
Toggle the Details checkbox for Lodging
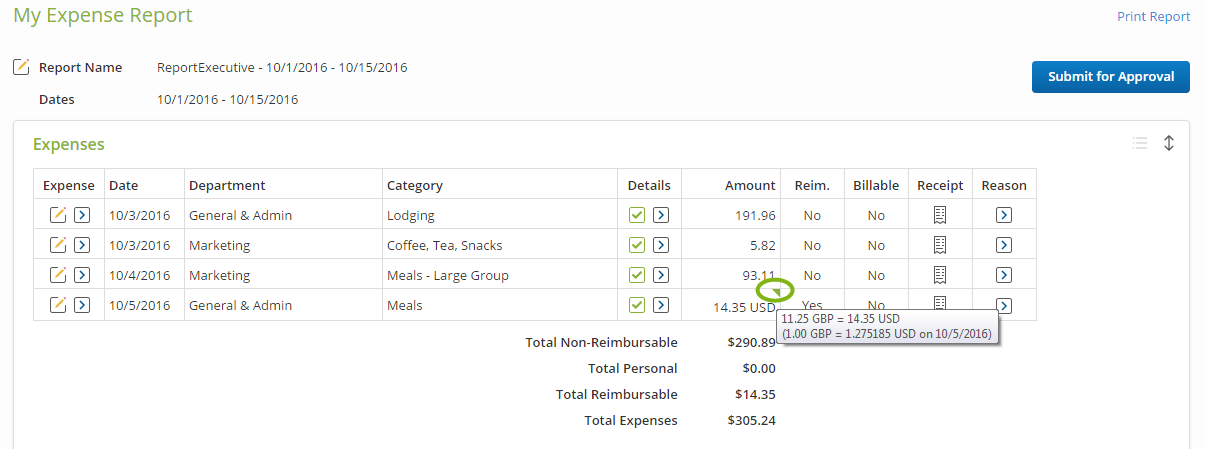tap(637, 215)
